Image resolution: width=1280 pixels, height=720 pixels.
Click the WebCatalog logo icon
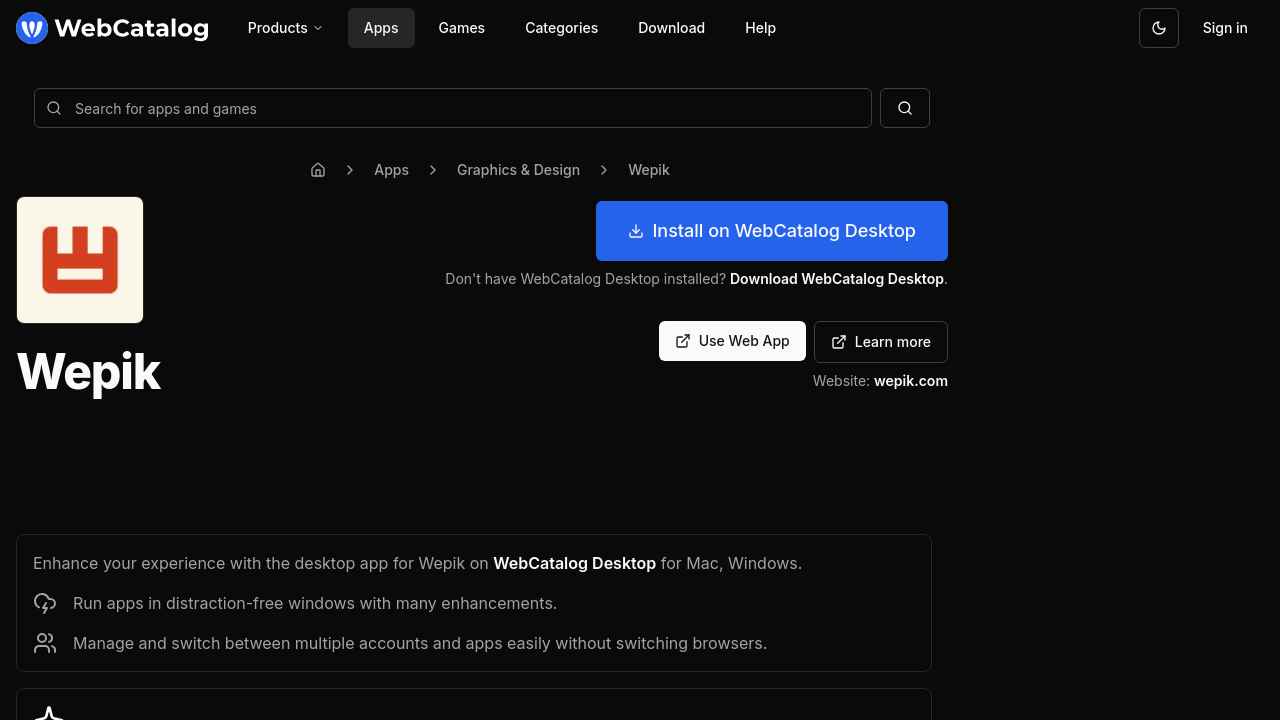(x=32, y=28)
